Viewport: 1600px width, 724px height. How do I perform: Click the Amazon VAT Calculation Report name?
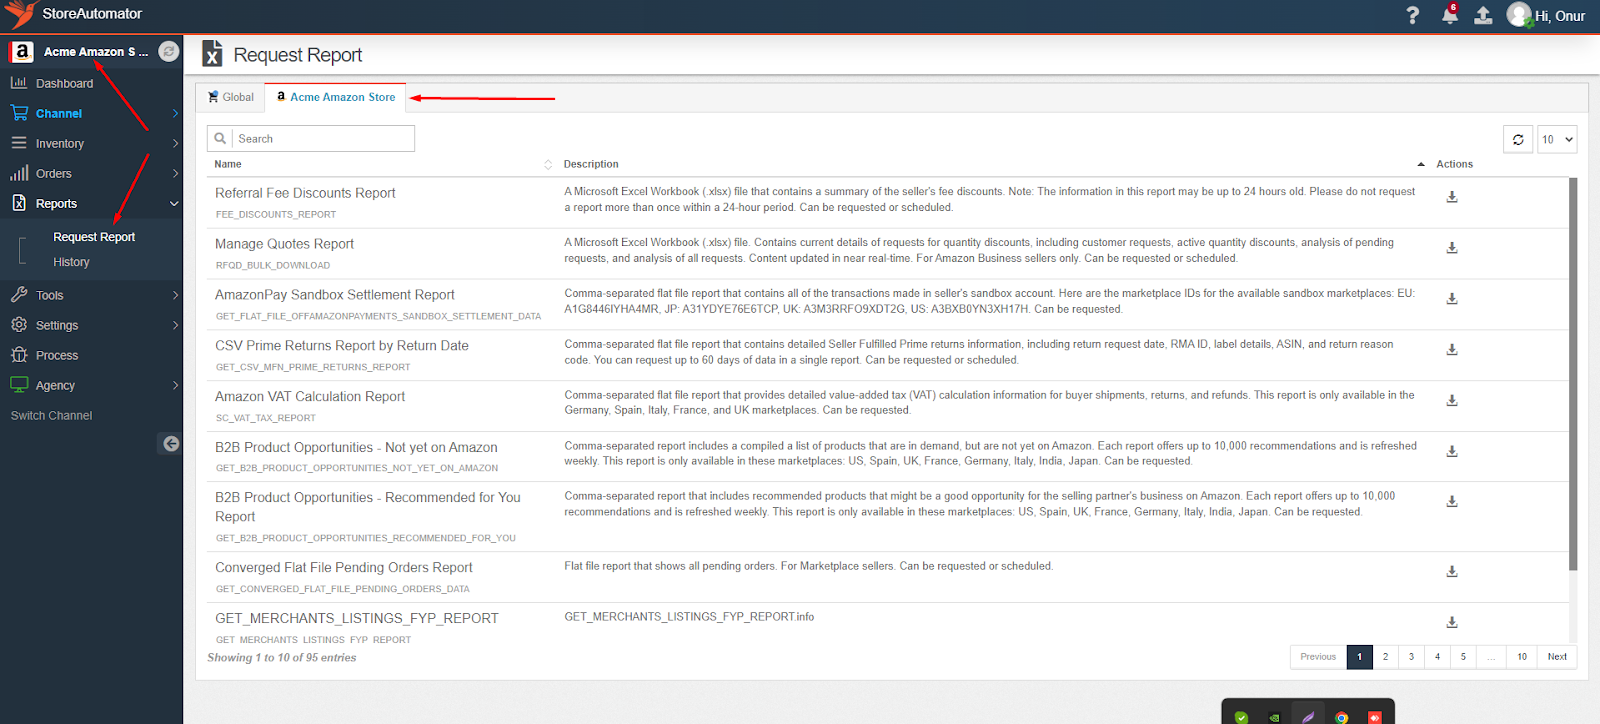tap(310, 397)
